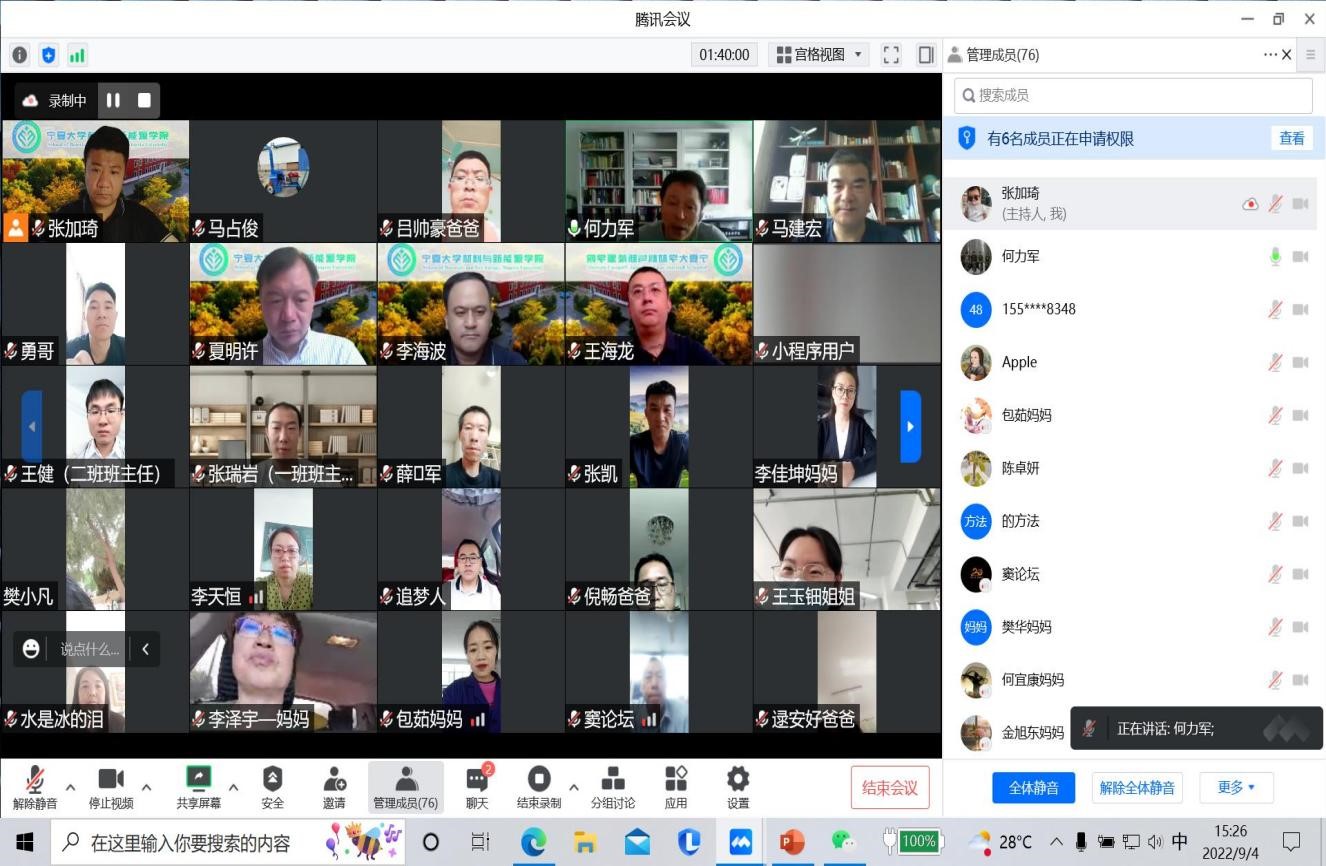Screen dimensions: 1326x866
Task: Enter full screen mode
Action: pyautogui.click(x=891, y=55)
